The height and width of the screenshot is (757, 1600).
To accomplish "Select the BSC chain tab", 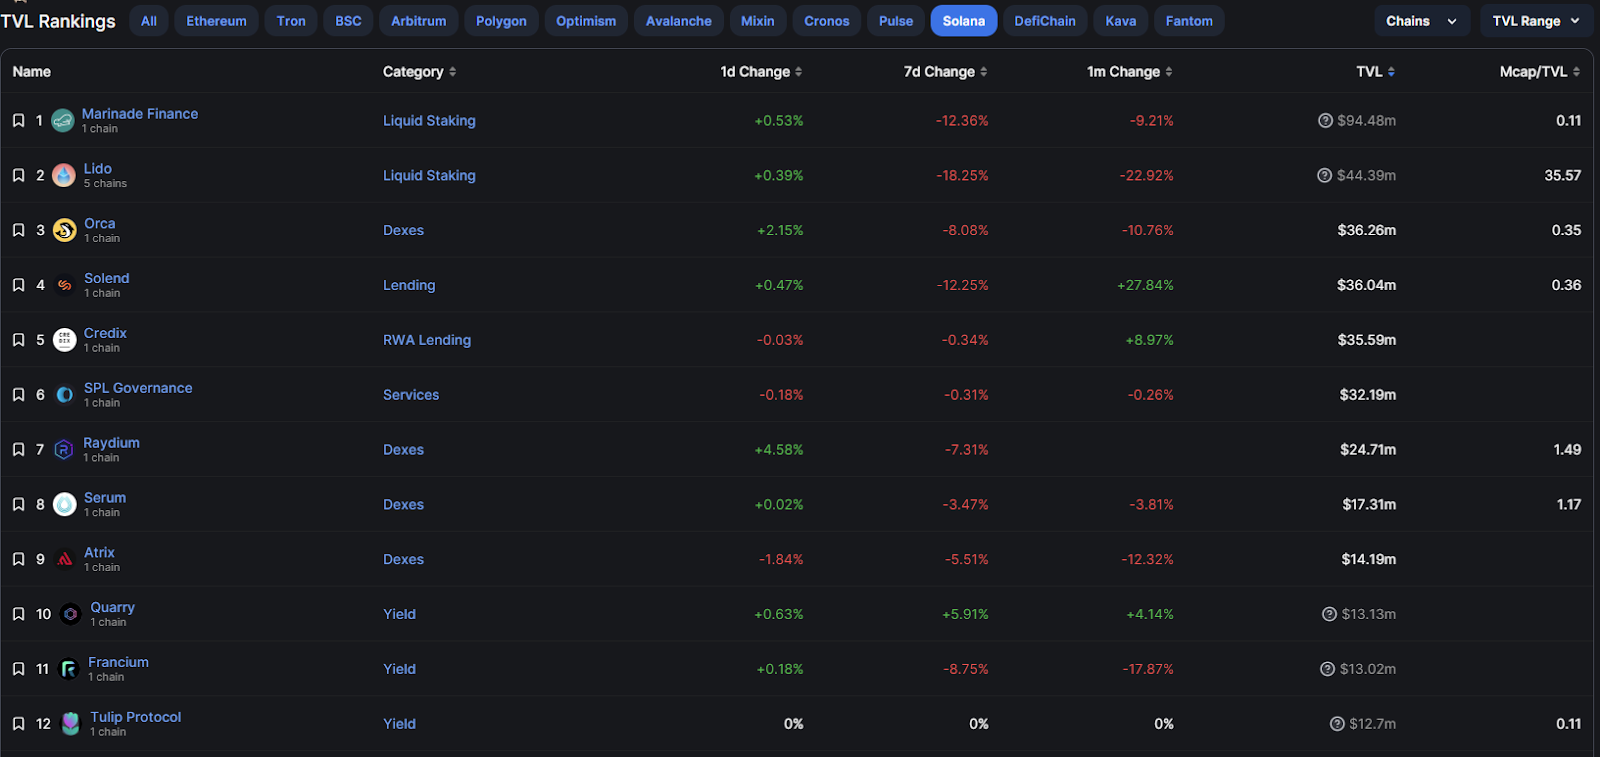I will (x=348, y=21).
